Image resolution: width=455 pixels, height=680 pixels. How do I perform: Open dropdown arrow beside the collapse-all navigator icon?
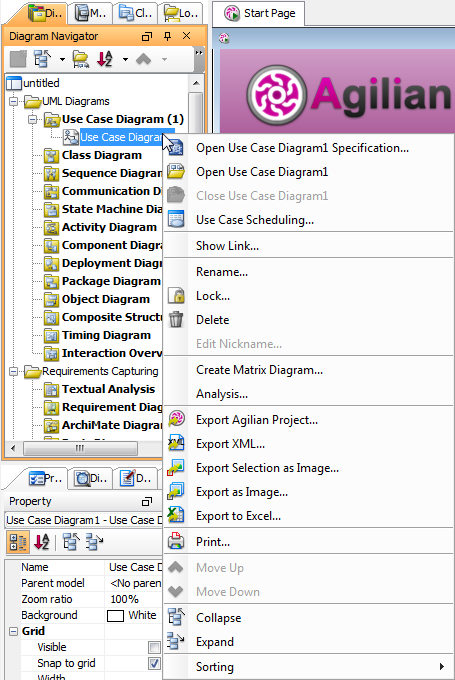click(62, 59)
